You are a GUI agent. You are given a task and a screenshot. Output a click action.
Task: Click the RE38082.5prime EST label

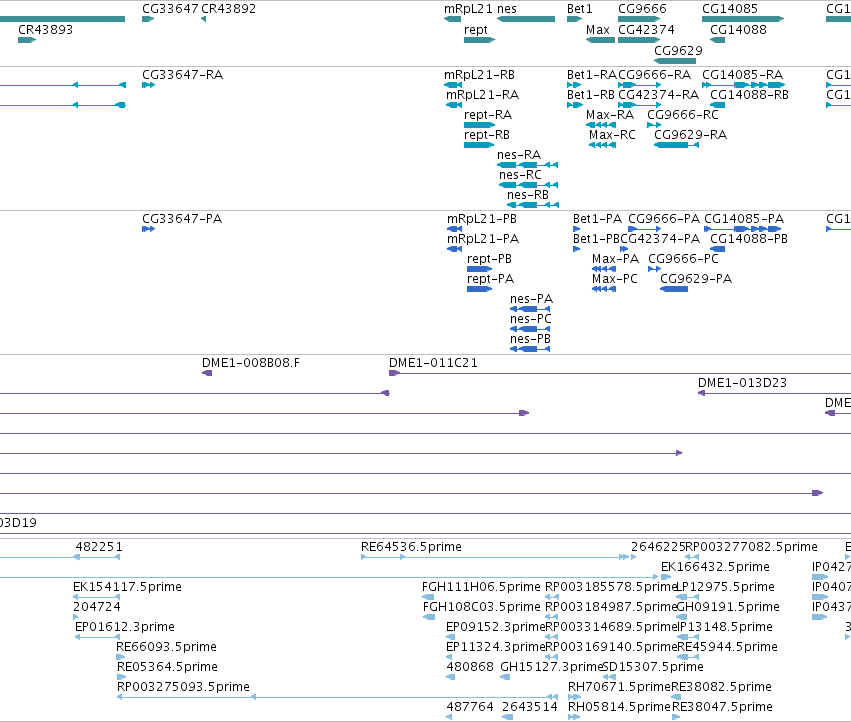pos(721,687)
